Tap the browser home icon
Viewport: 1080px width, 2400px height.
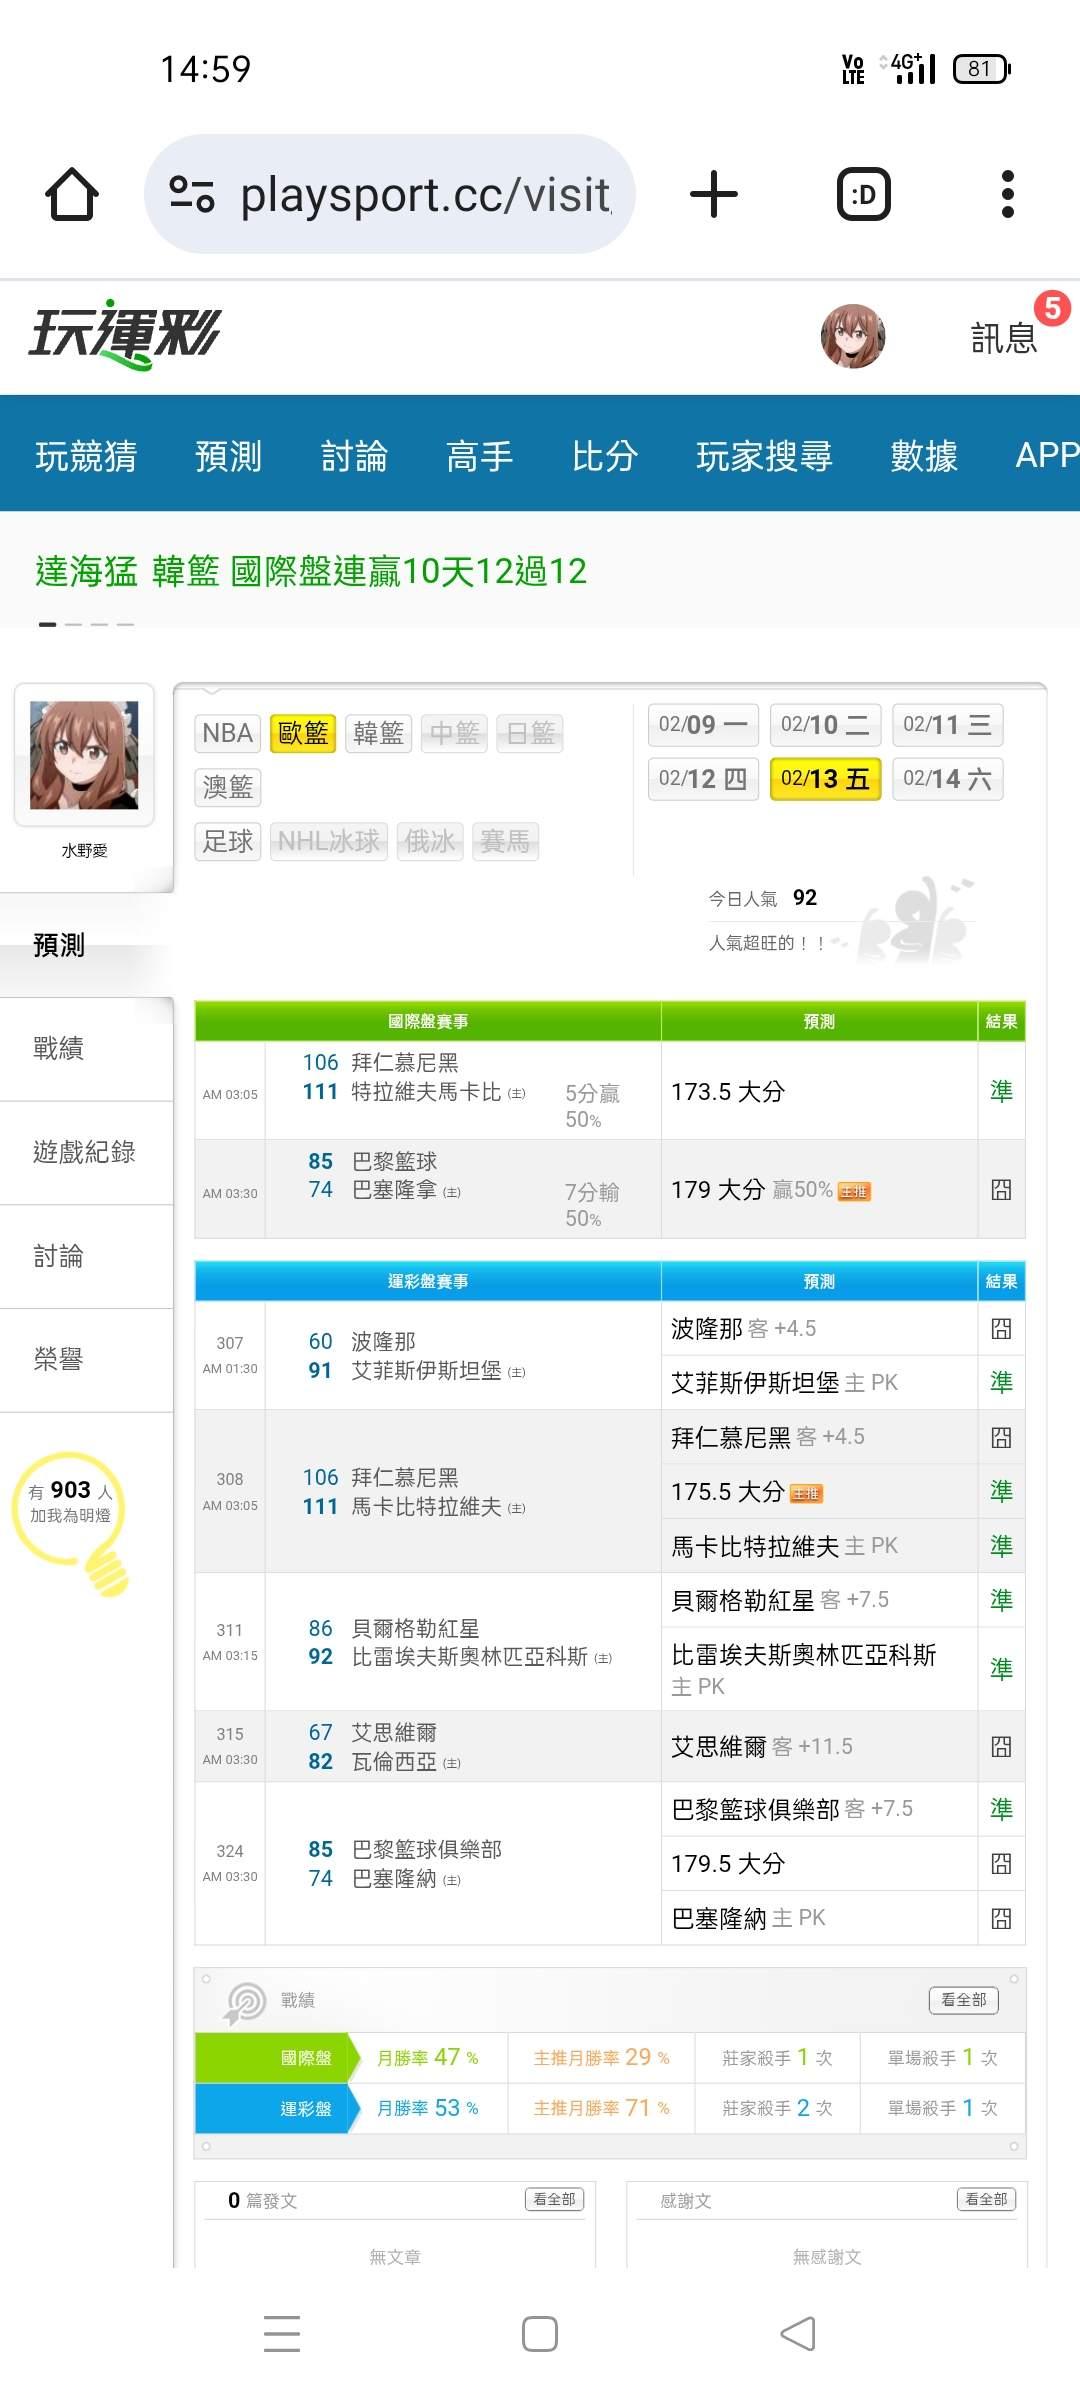point(72,194)
